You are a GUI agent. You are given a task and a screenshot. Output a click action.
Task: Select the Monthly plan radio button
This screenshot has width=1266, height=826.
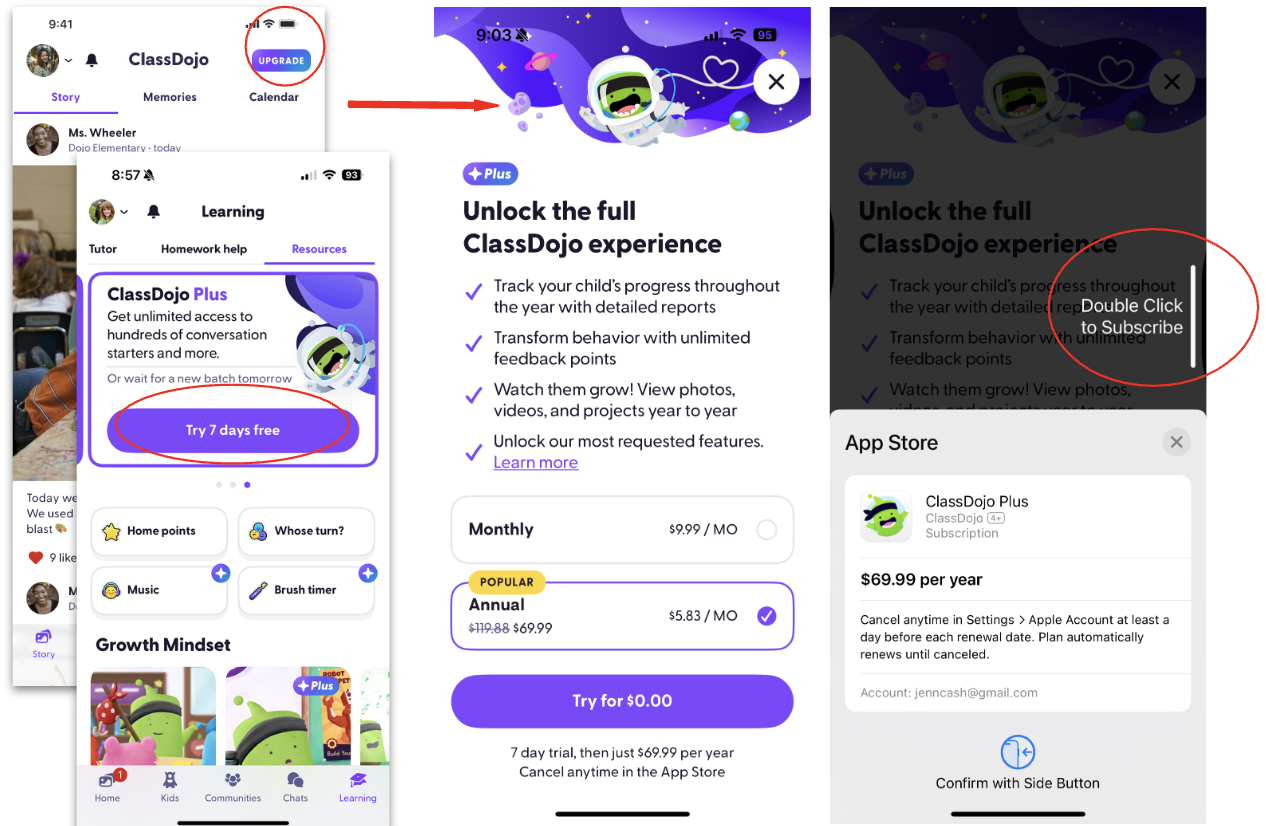tap(766, 530)
